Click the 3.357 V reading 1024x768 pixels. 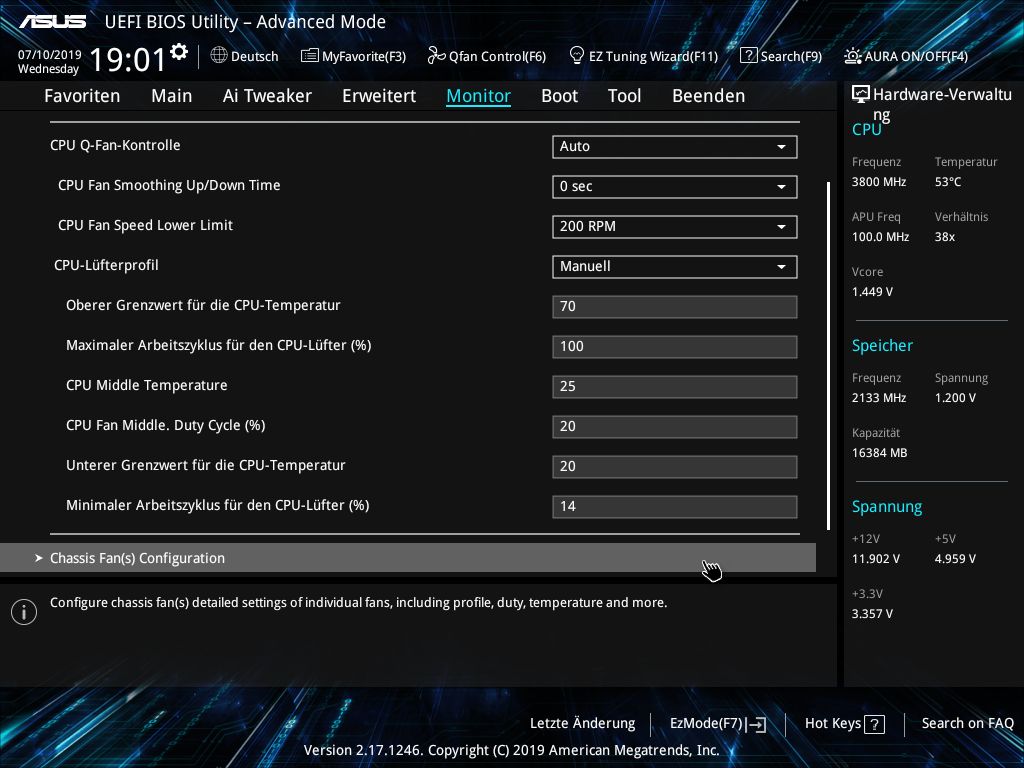coord(872,614)
